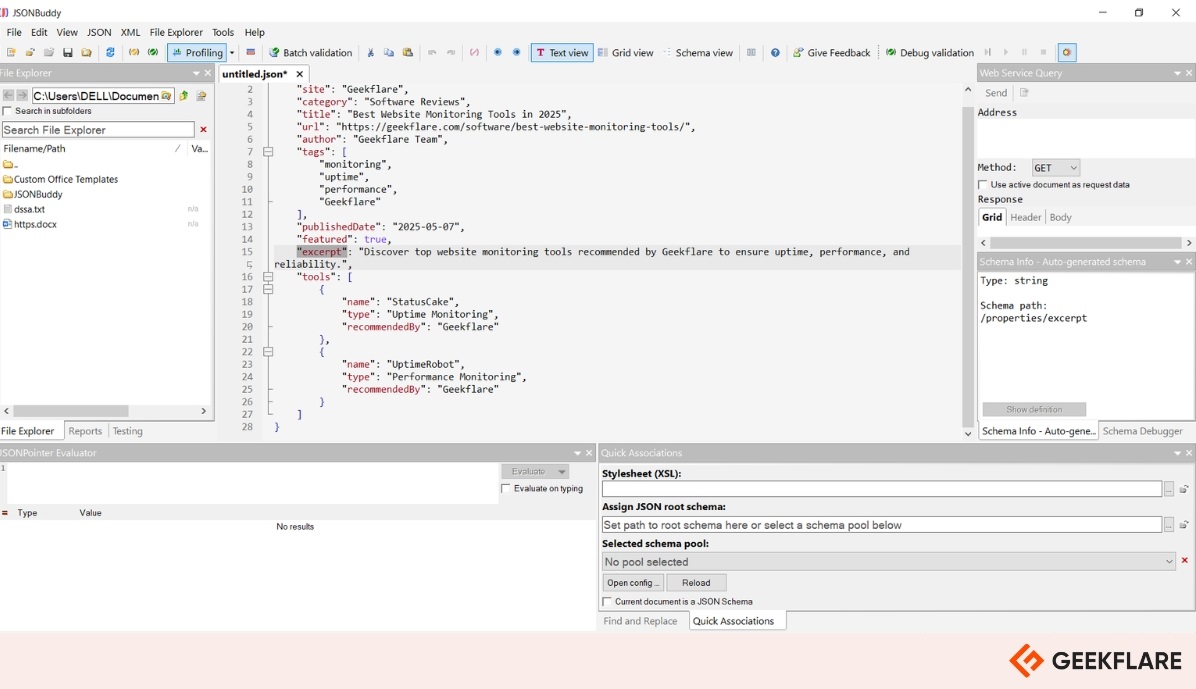Image resolution: width=1196 pixels, height=689 pixels.
Task: Switch to Text view
Action: (562, 53)
